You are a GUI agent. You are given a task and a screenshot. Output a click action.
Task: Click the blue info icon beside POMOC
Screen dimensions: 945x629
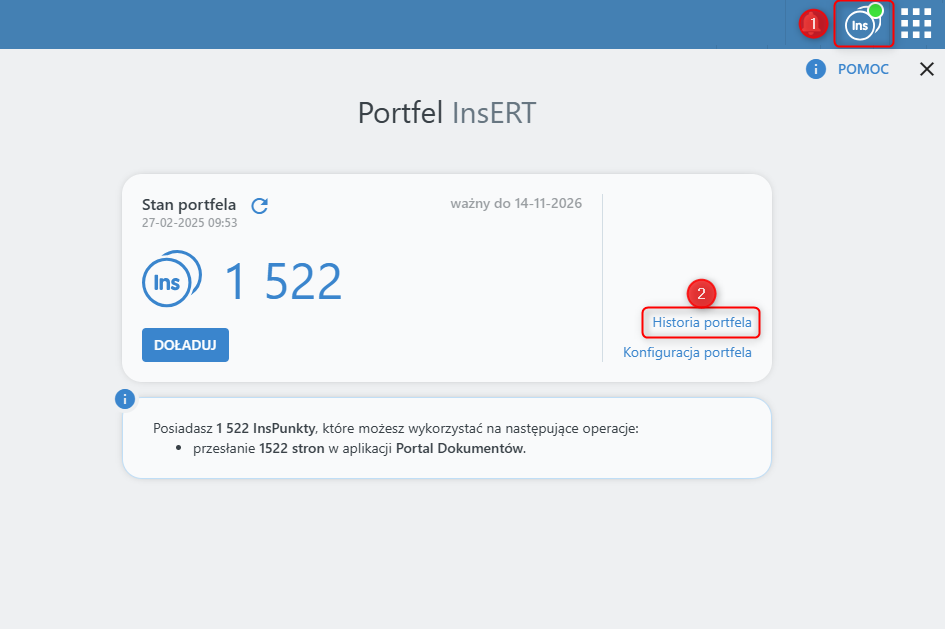(x=815, y=69)
